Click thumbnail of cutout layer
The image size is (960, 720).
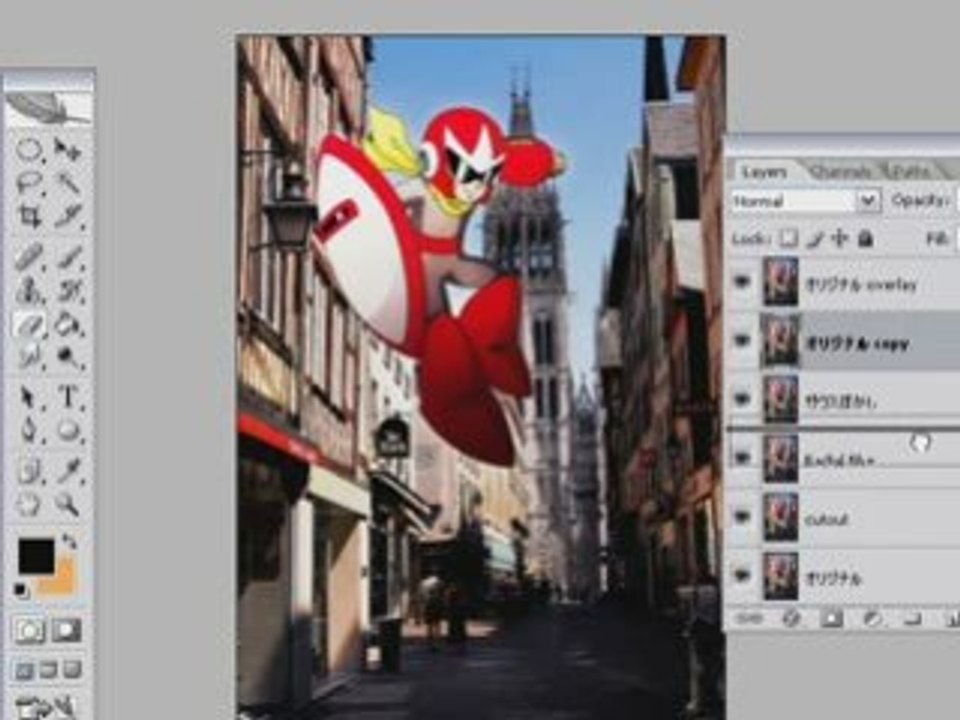pos(781,517)
